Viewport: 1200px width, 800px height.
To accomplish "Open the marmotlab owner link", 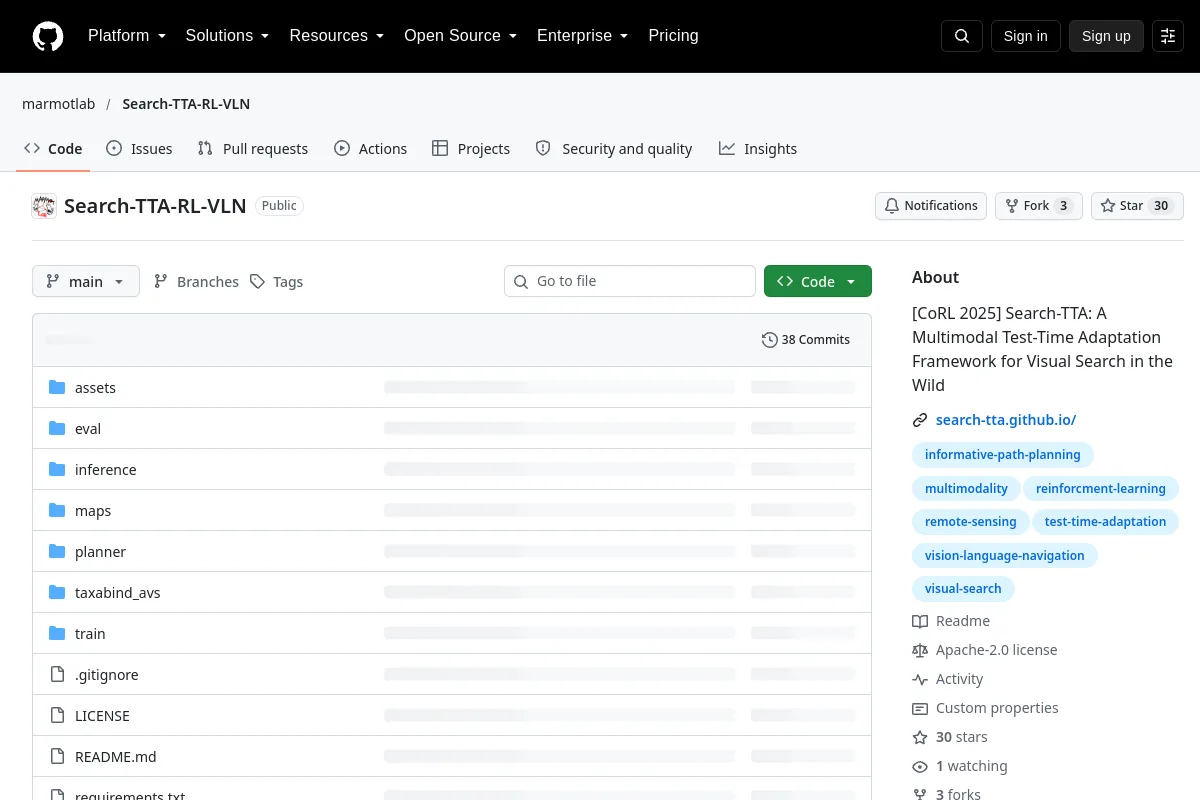I will 59,104.
